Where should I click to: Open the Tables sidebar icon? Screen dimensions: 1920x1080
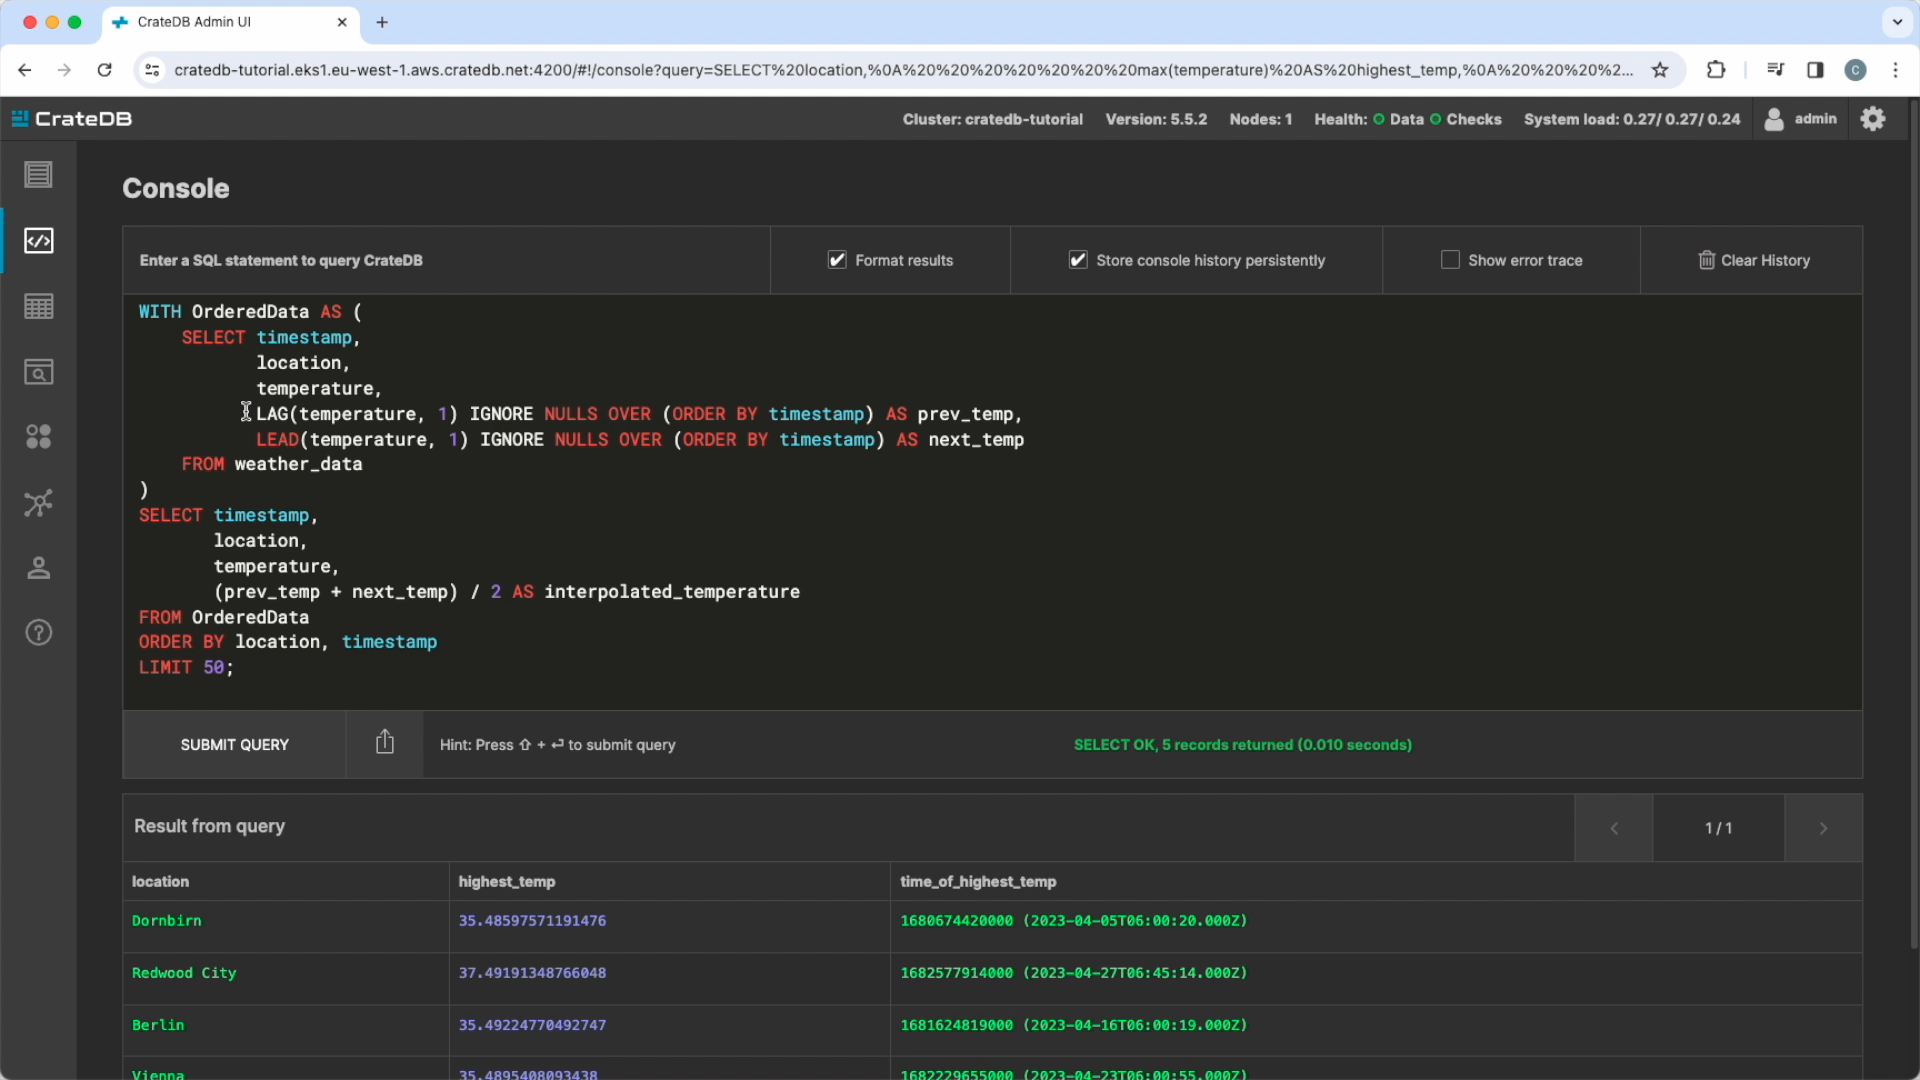38,307
